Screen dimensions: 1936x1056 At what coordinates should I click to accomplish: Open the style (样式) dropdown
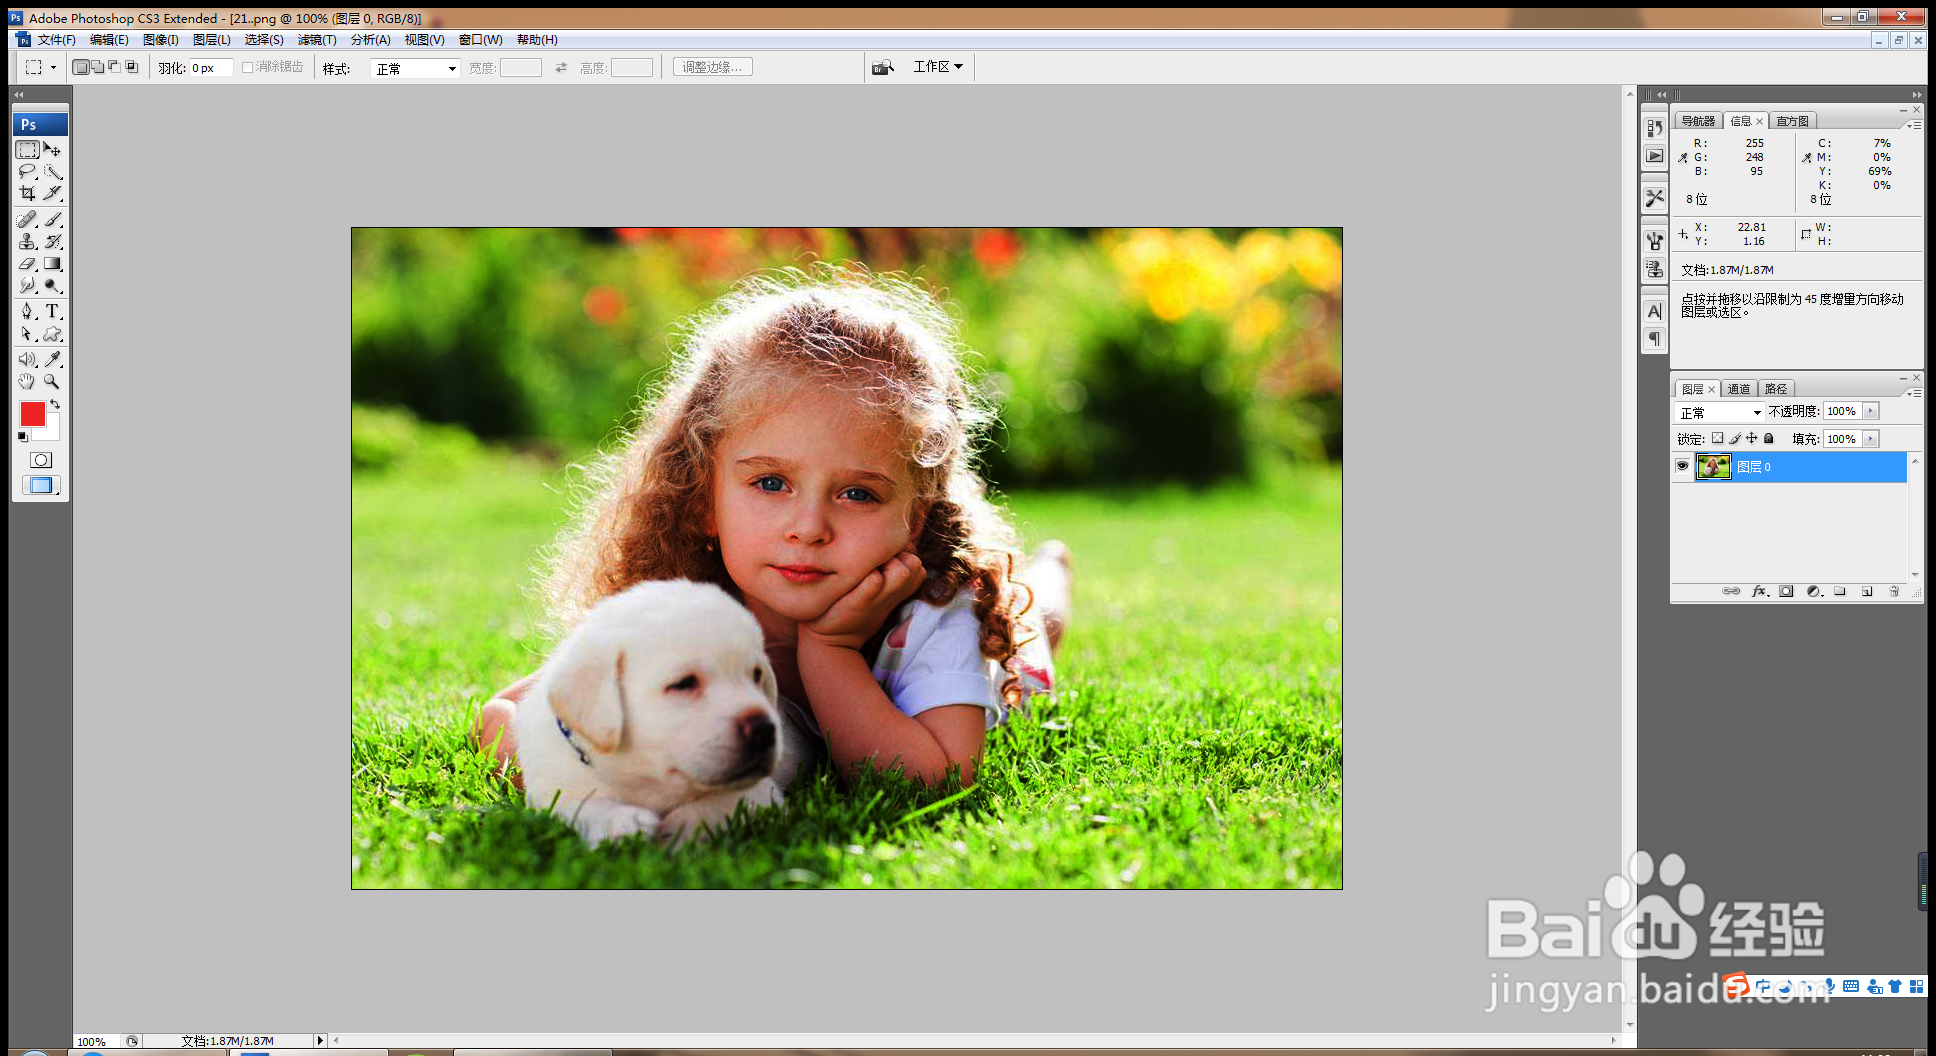[415, 68]
